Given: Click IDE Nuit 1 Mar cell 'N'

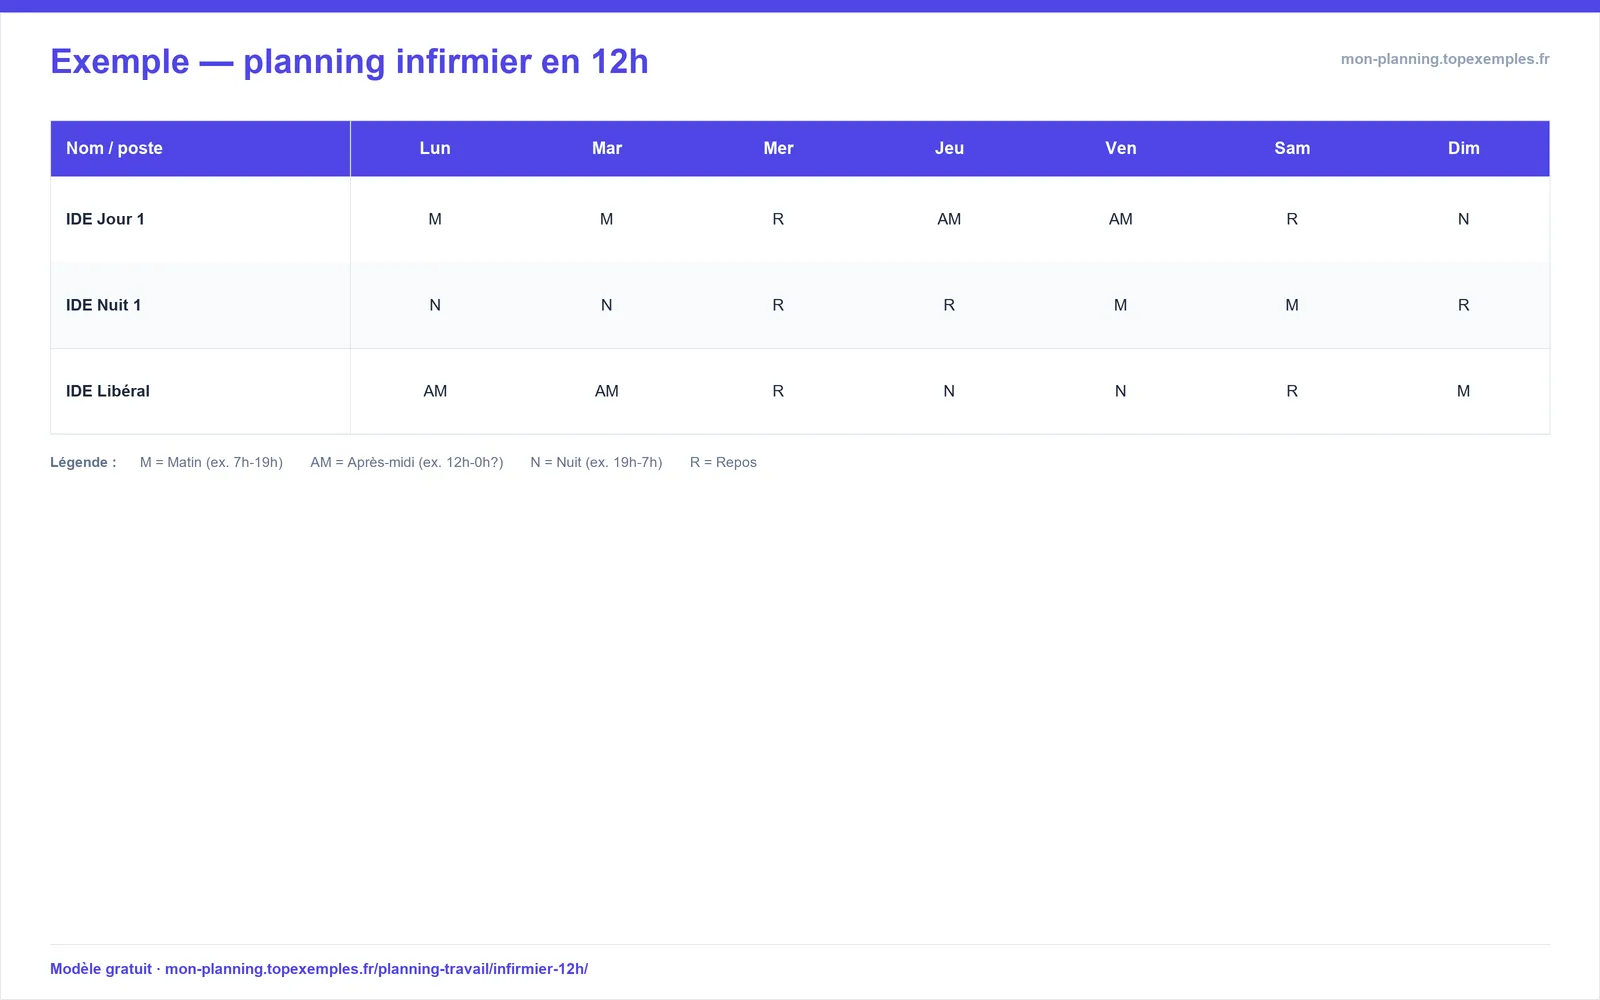Looking at the screenshot, I should click(x=607, y=305).
